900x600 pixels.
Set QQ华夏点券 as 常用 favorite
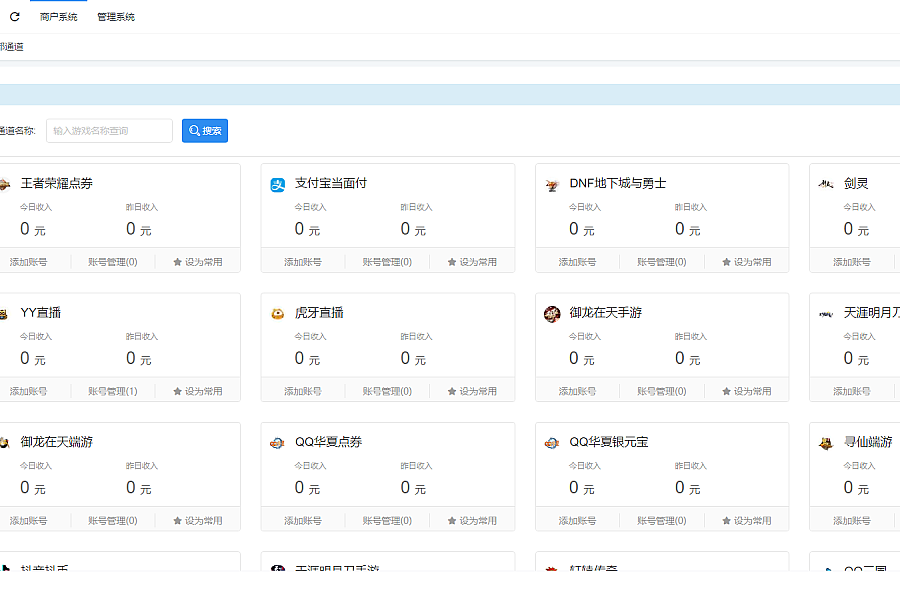tap(472, 521)
